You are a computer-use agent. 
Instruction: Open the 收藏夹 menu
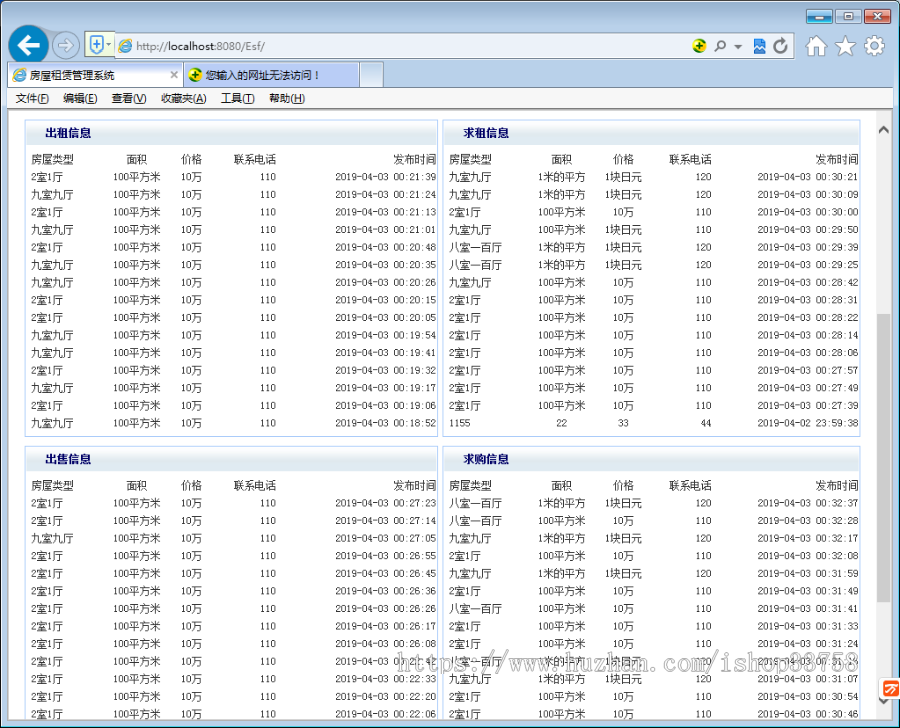[183, 98]
